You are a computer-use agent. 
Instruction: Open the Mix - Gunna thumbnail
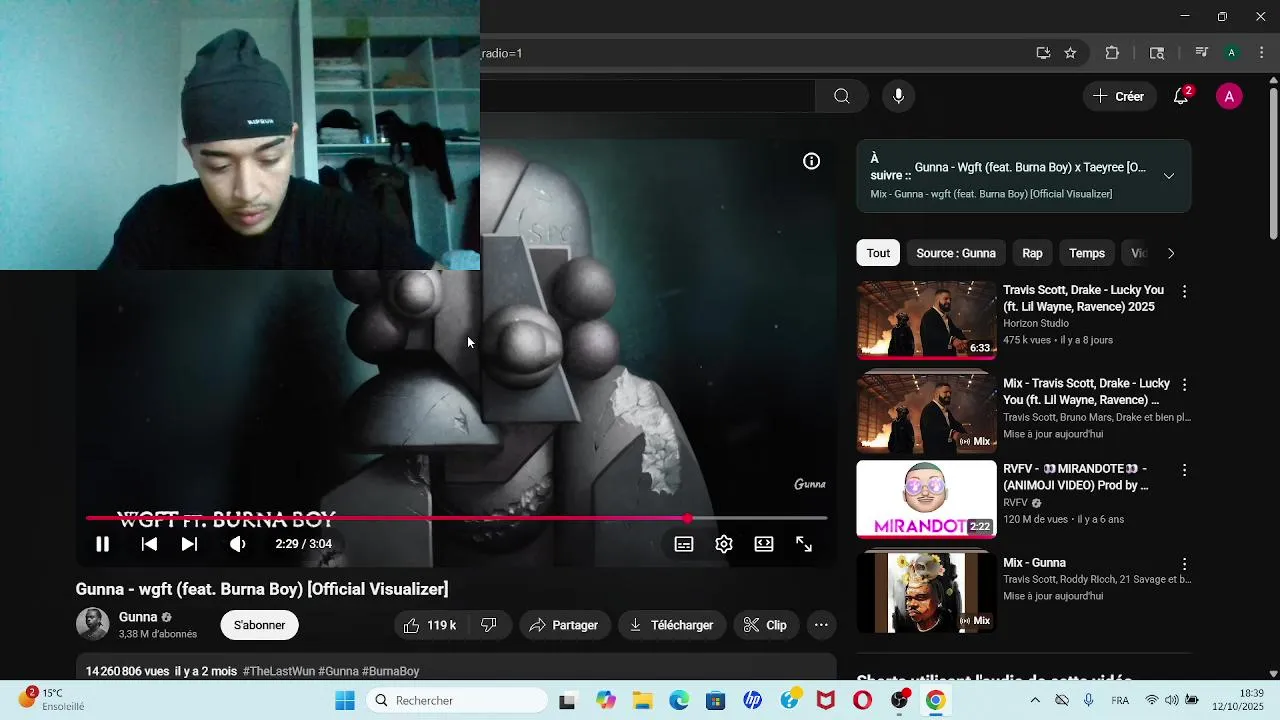pyautogui.click(x=927, y=592)
